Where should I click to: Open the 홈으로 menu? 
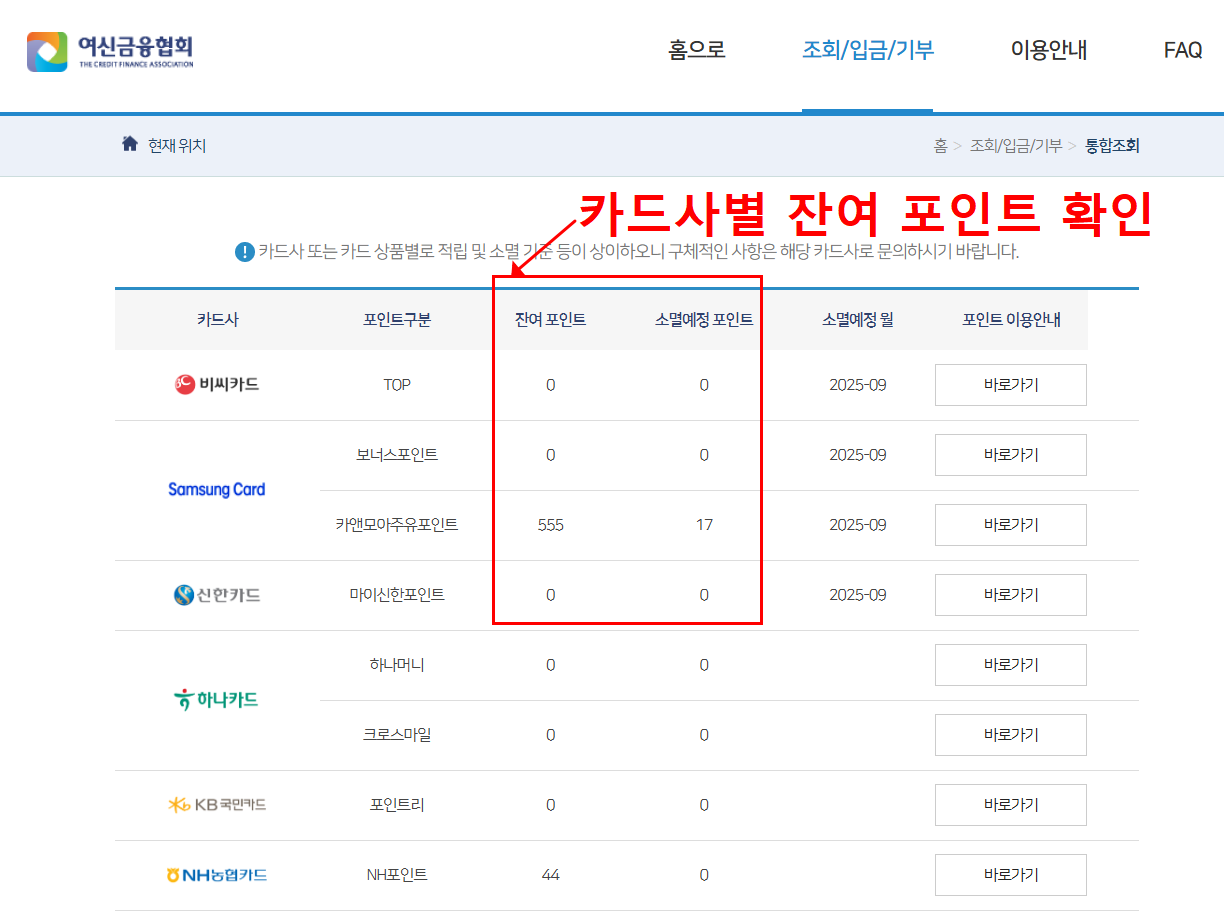[697, 50]
